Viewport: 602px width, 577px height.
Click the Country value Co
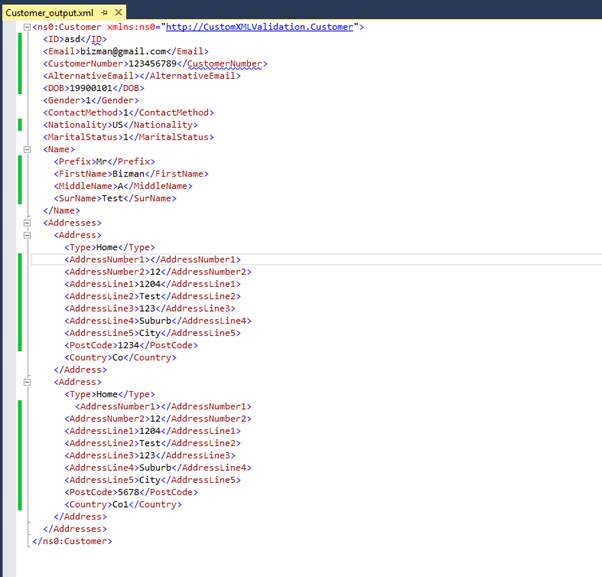(118, 358)
